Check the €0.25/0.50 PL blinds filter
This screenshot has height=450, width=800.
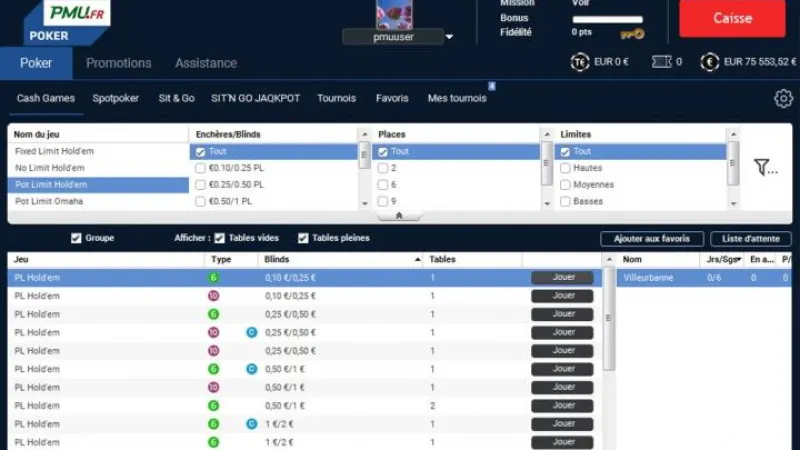click(201, 185)
